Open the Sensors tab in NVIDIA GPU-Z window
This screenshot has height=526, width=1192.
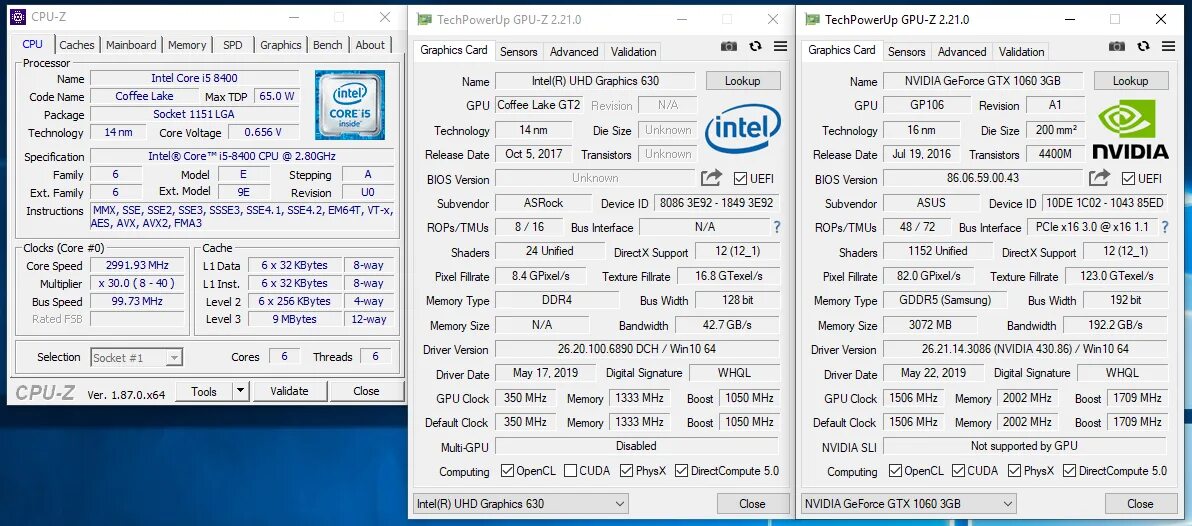906,52
